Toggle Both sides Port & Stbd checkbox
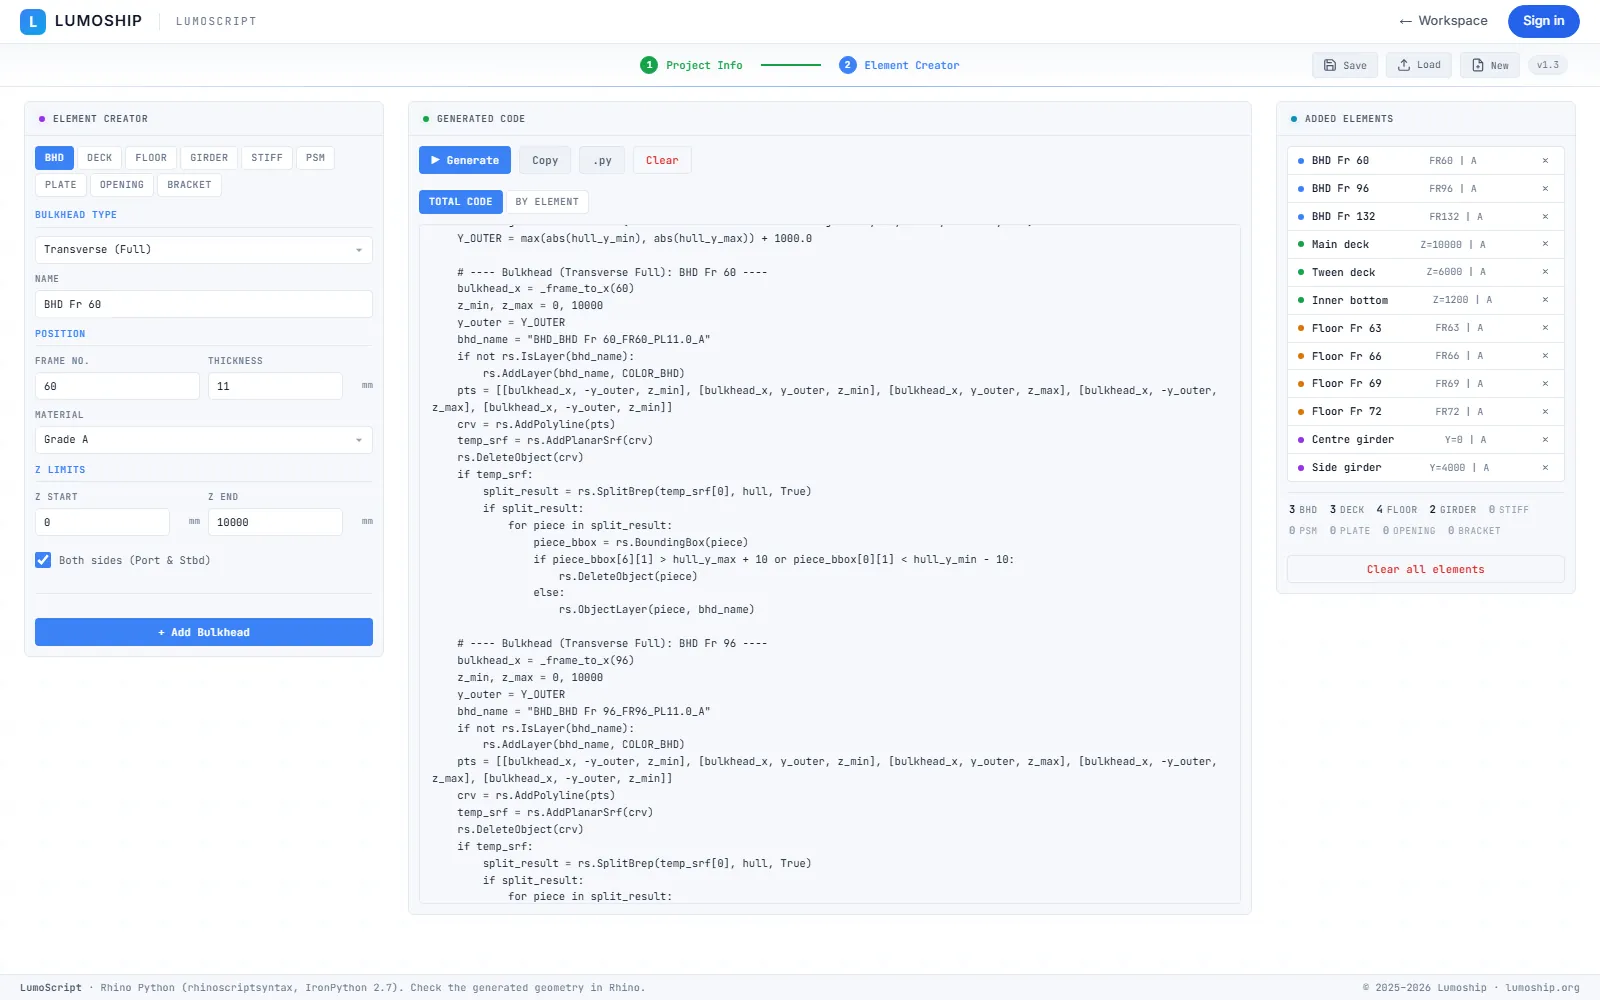Viewport: 1600px width, 1000px height. pyautogui.click(x=43, y=560)
